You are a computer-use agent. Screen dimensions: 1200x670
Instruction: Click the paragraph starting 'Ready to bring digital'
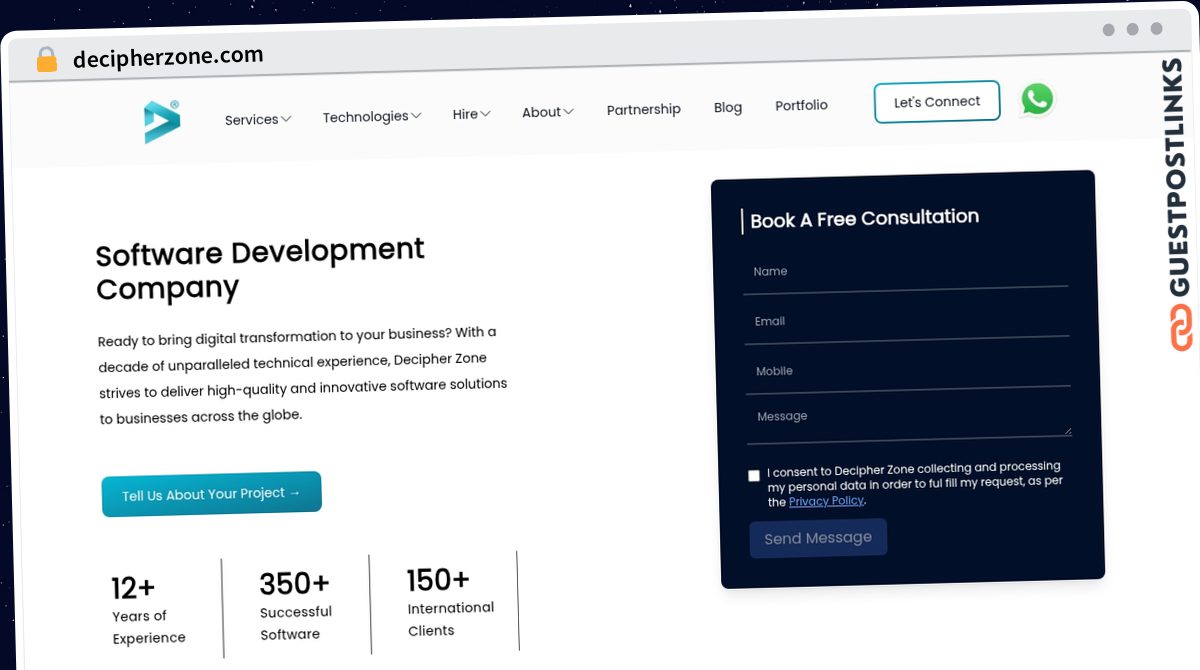[x=302, y=374]
